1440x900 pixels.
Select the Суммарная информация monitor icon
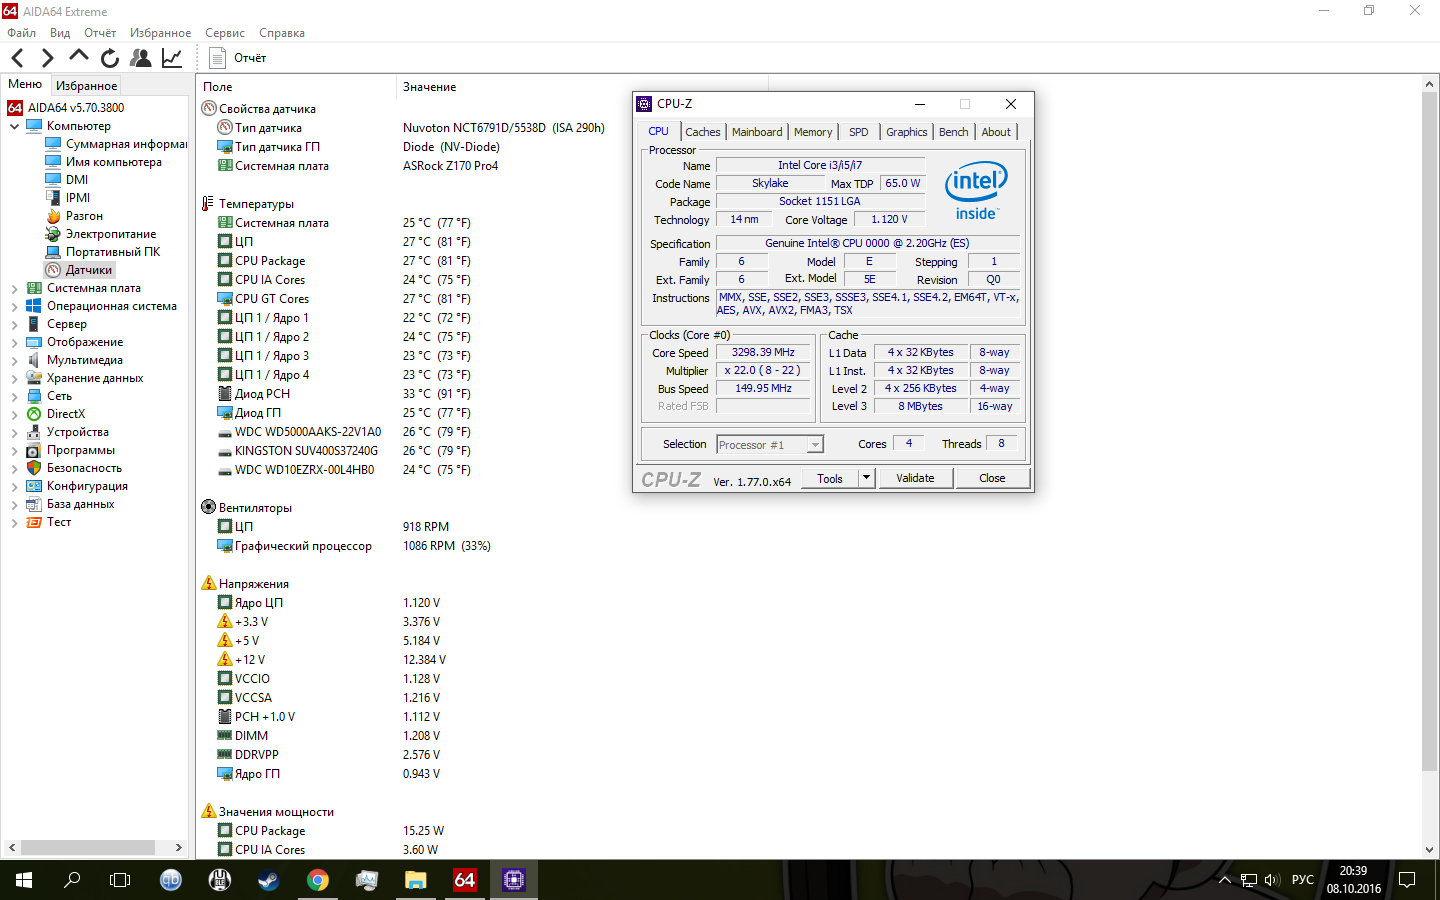coord(53,144)
